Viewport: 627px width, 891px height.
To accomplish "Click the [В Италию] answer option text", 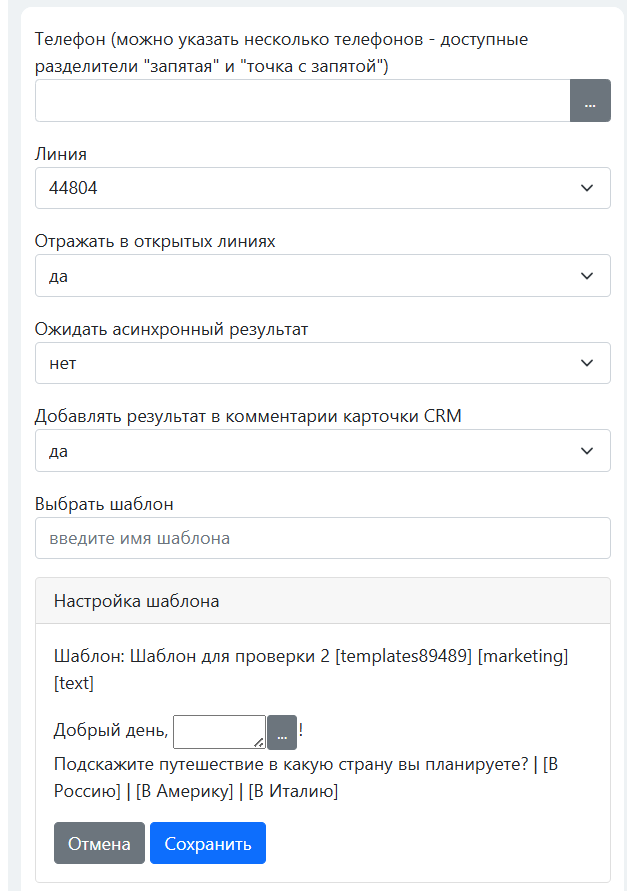I will click(x=294, y=791).
